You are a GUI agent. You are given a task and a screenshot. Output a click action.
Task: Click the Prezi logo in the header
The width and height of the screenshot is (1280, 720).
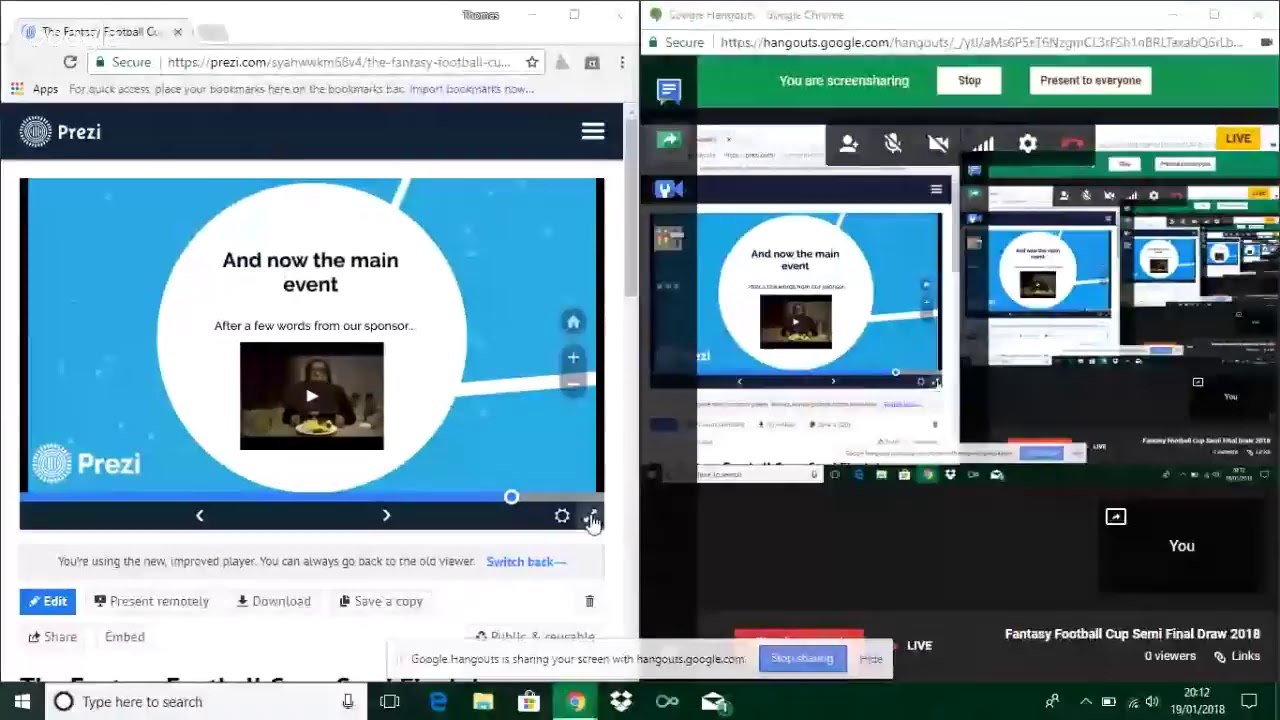click(x=60, y=132)
